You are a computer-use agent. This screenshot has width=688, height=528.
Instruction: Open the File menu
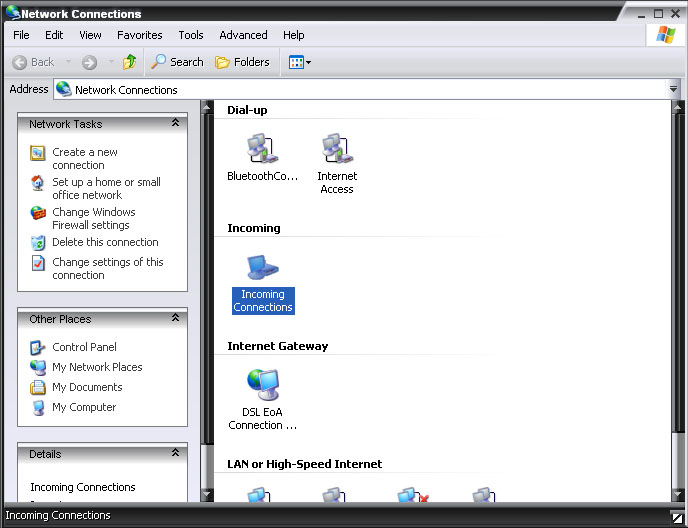point(21,35)
